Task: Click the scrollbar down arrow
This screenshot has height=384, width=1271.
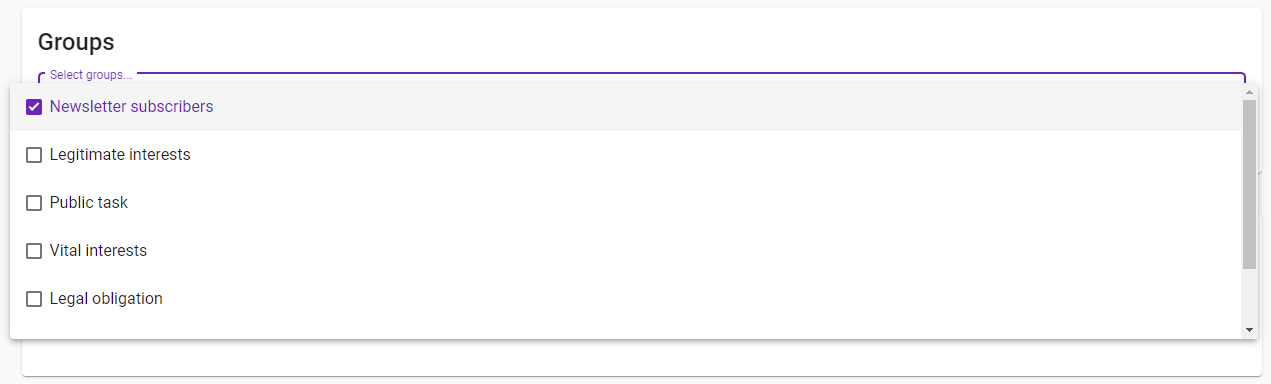Action: pyautogui.click(x=1249, y=330)
